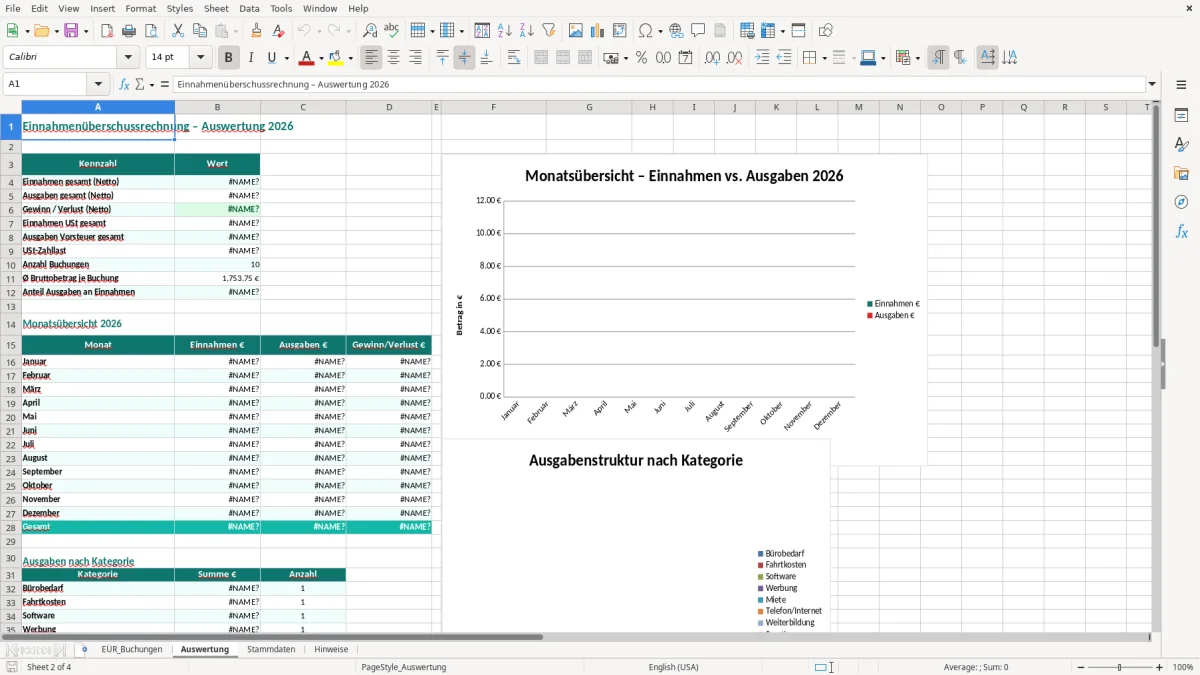This screenshot has width=1200, height=675.
Task: Click the zoom in plus button
Action: [1159, 667]
